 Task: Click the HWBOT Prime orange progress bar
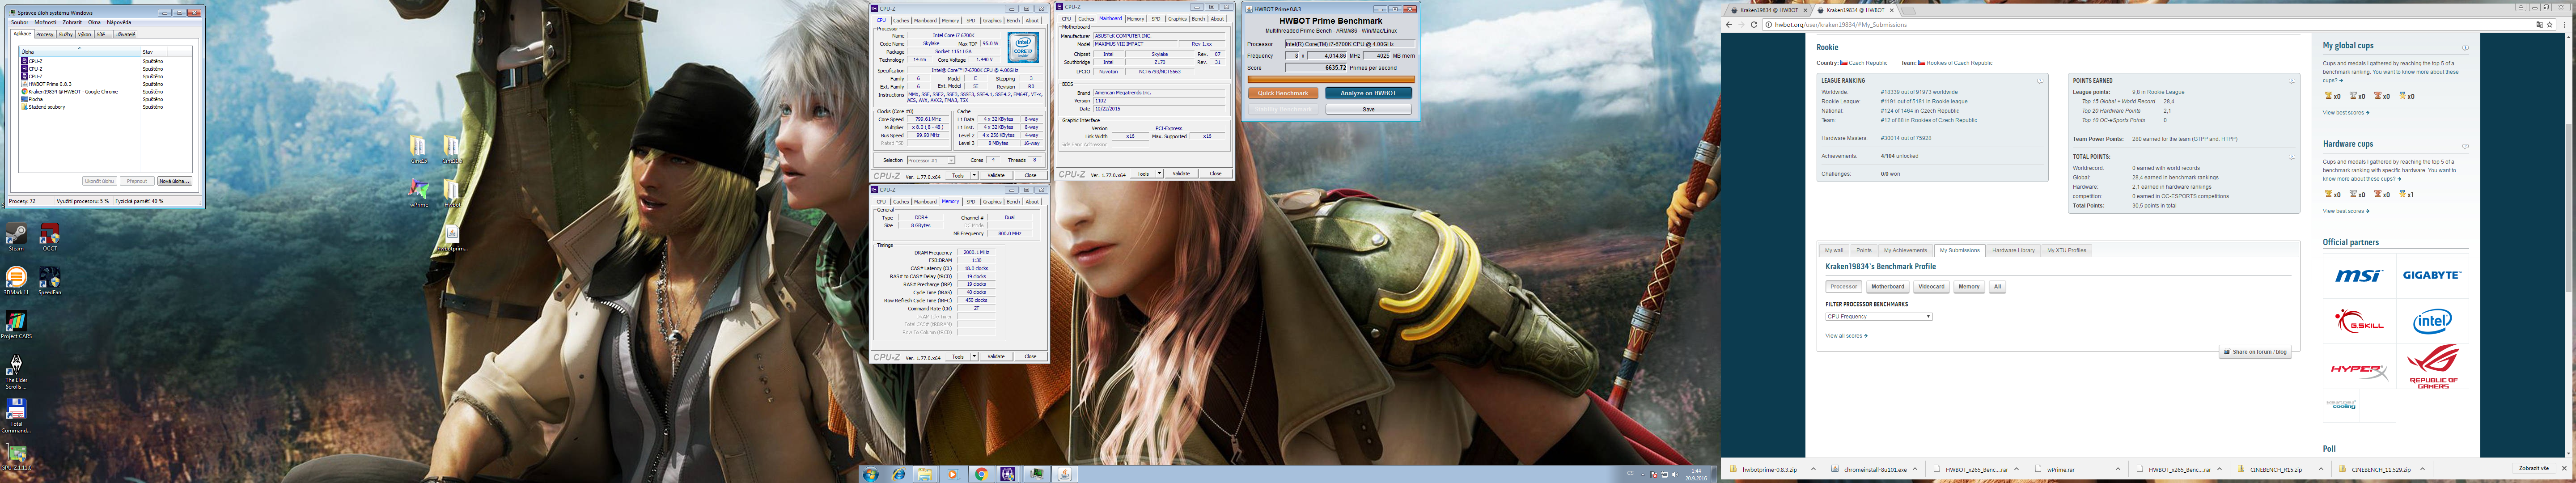(x=1331, y=79)
